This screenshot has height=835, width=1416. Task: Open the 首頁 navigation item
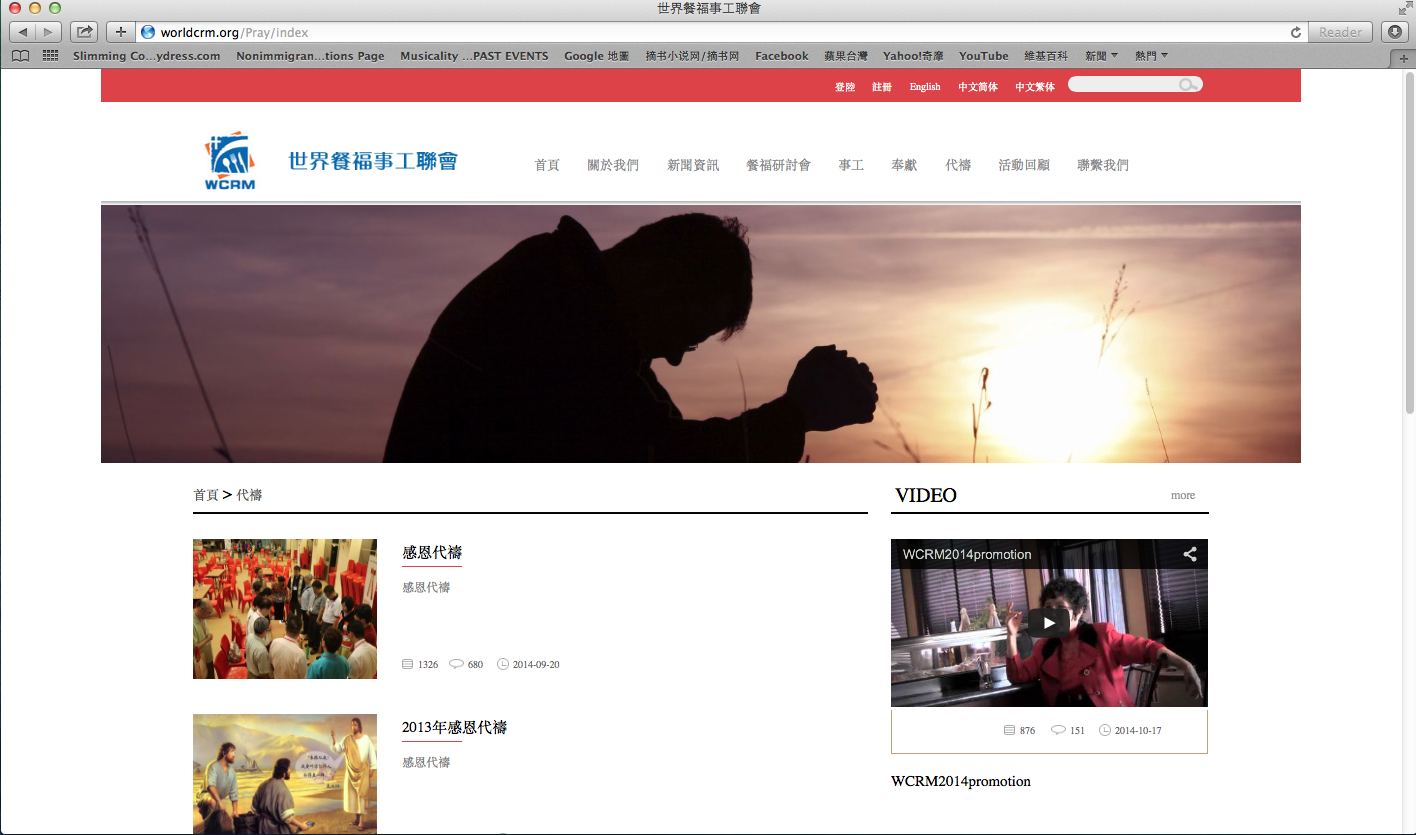[547, 165]
